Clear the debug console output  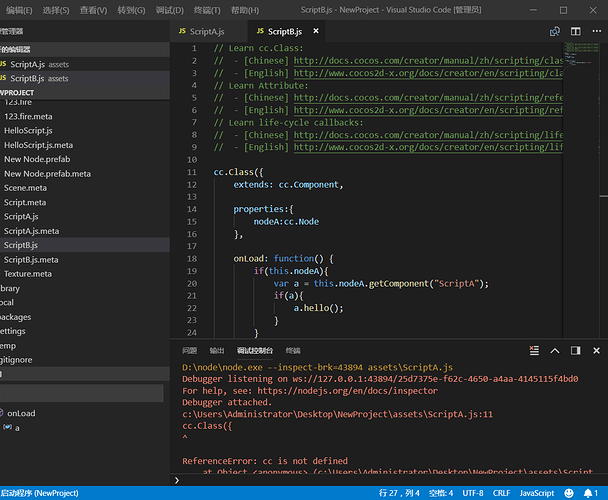pyautogui.click(x=536, y=351)
